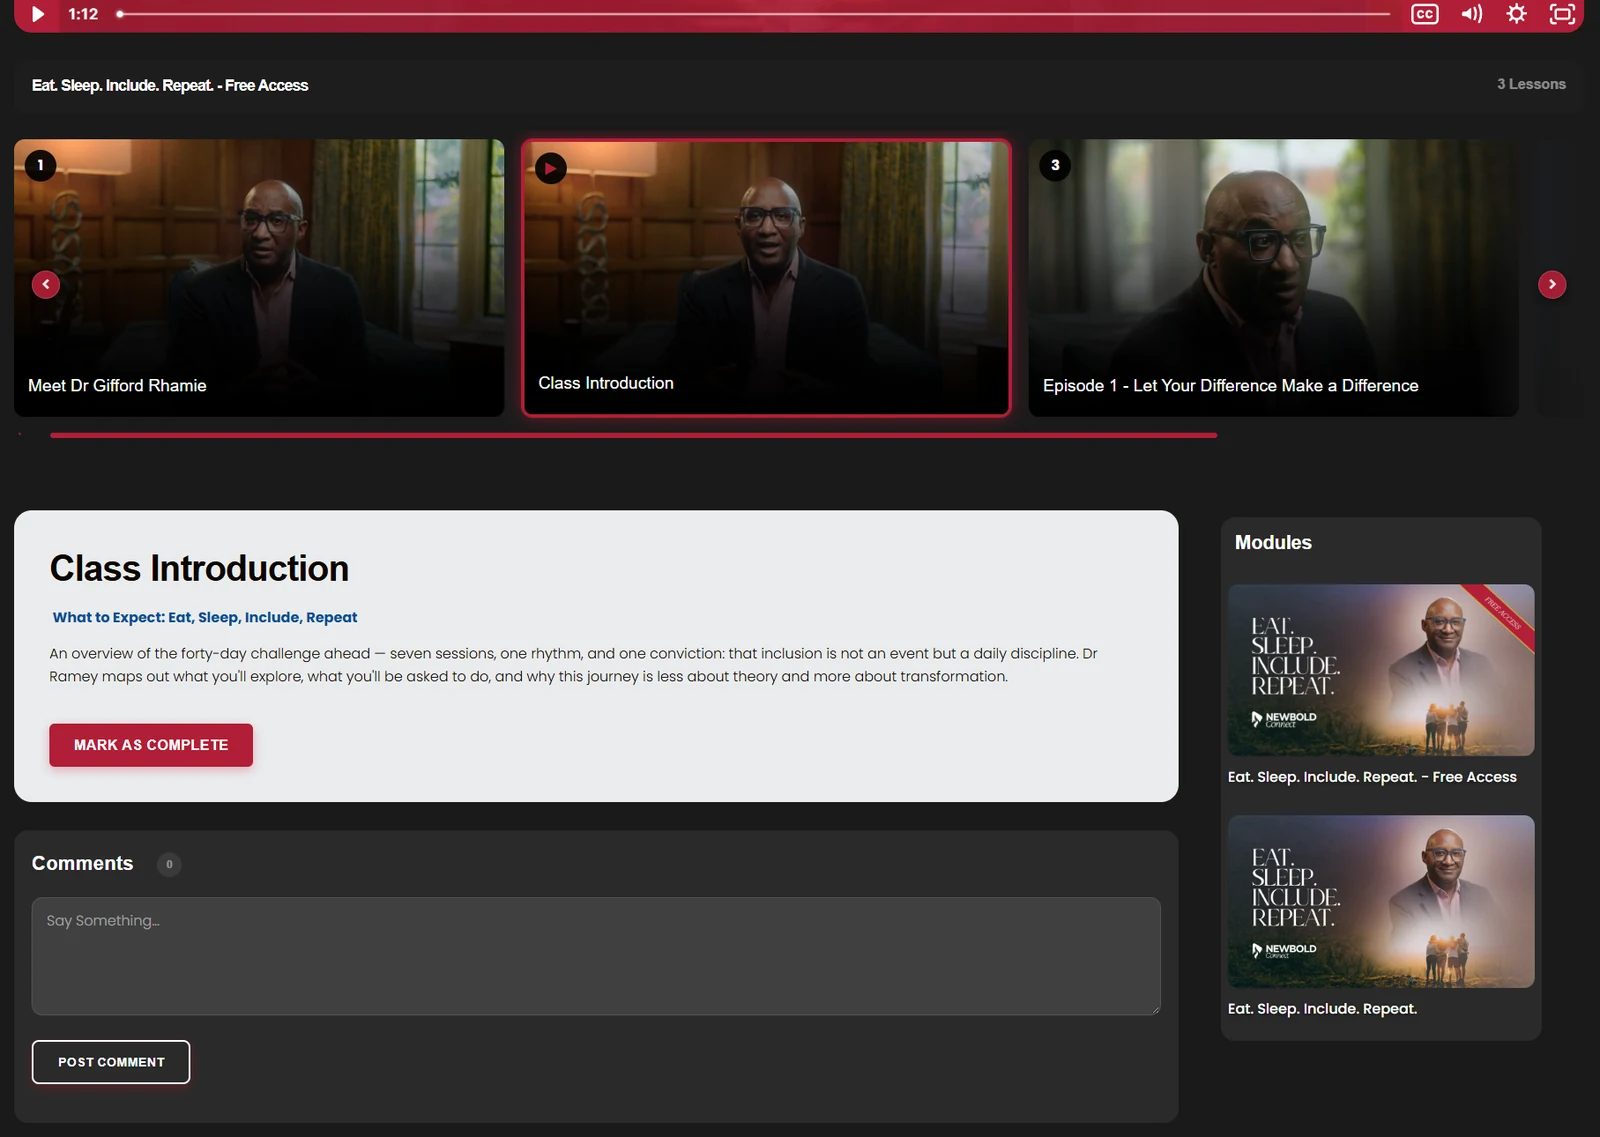Click lesson number 3 badge

(x=1055, y=165)
